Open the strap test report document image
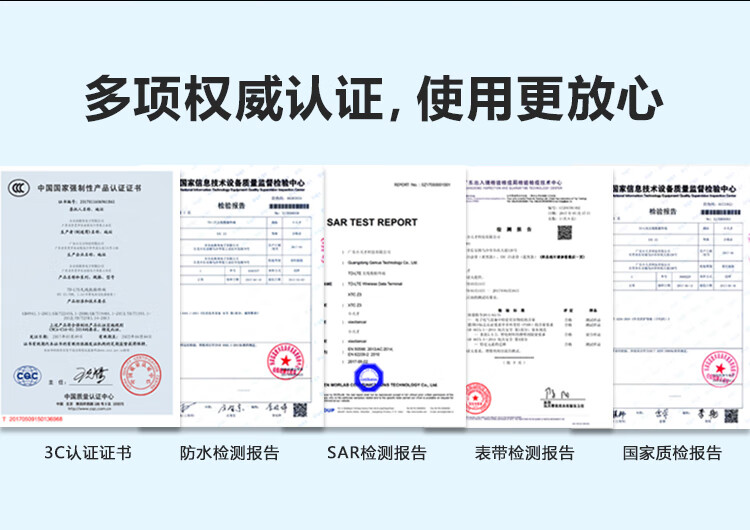This screenshot has height=530, width=750. point(539,298)
